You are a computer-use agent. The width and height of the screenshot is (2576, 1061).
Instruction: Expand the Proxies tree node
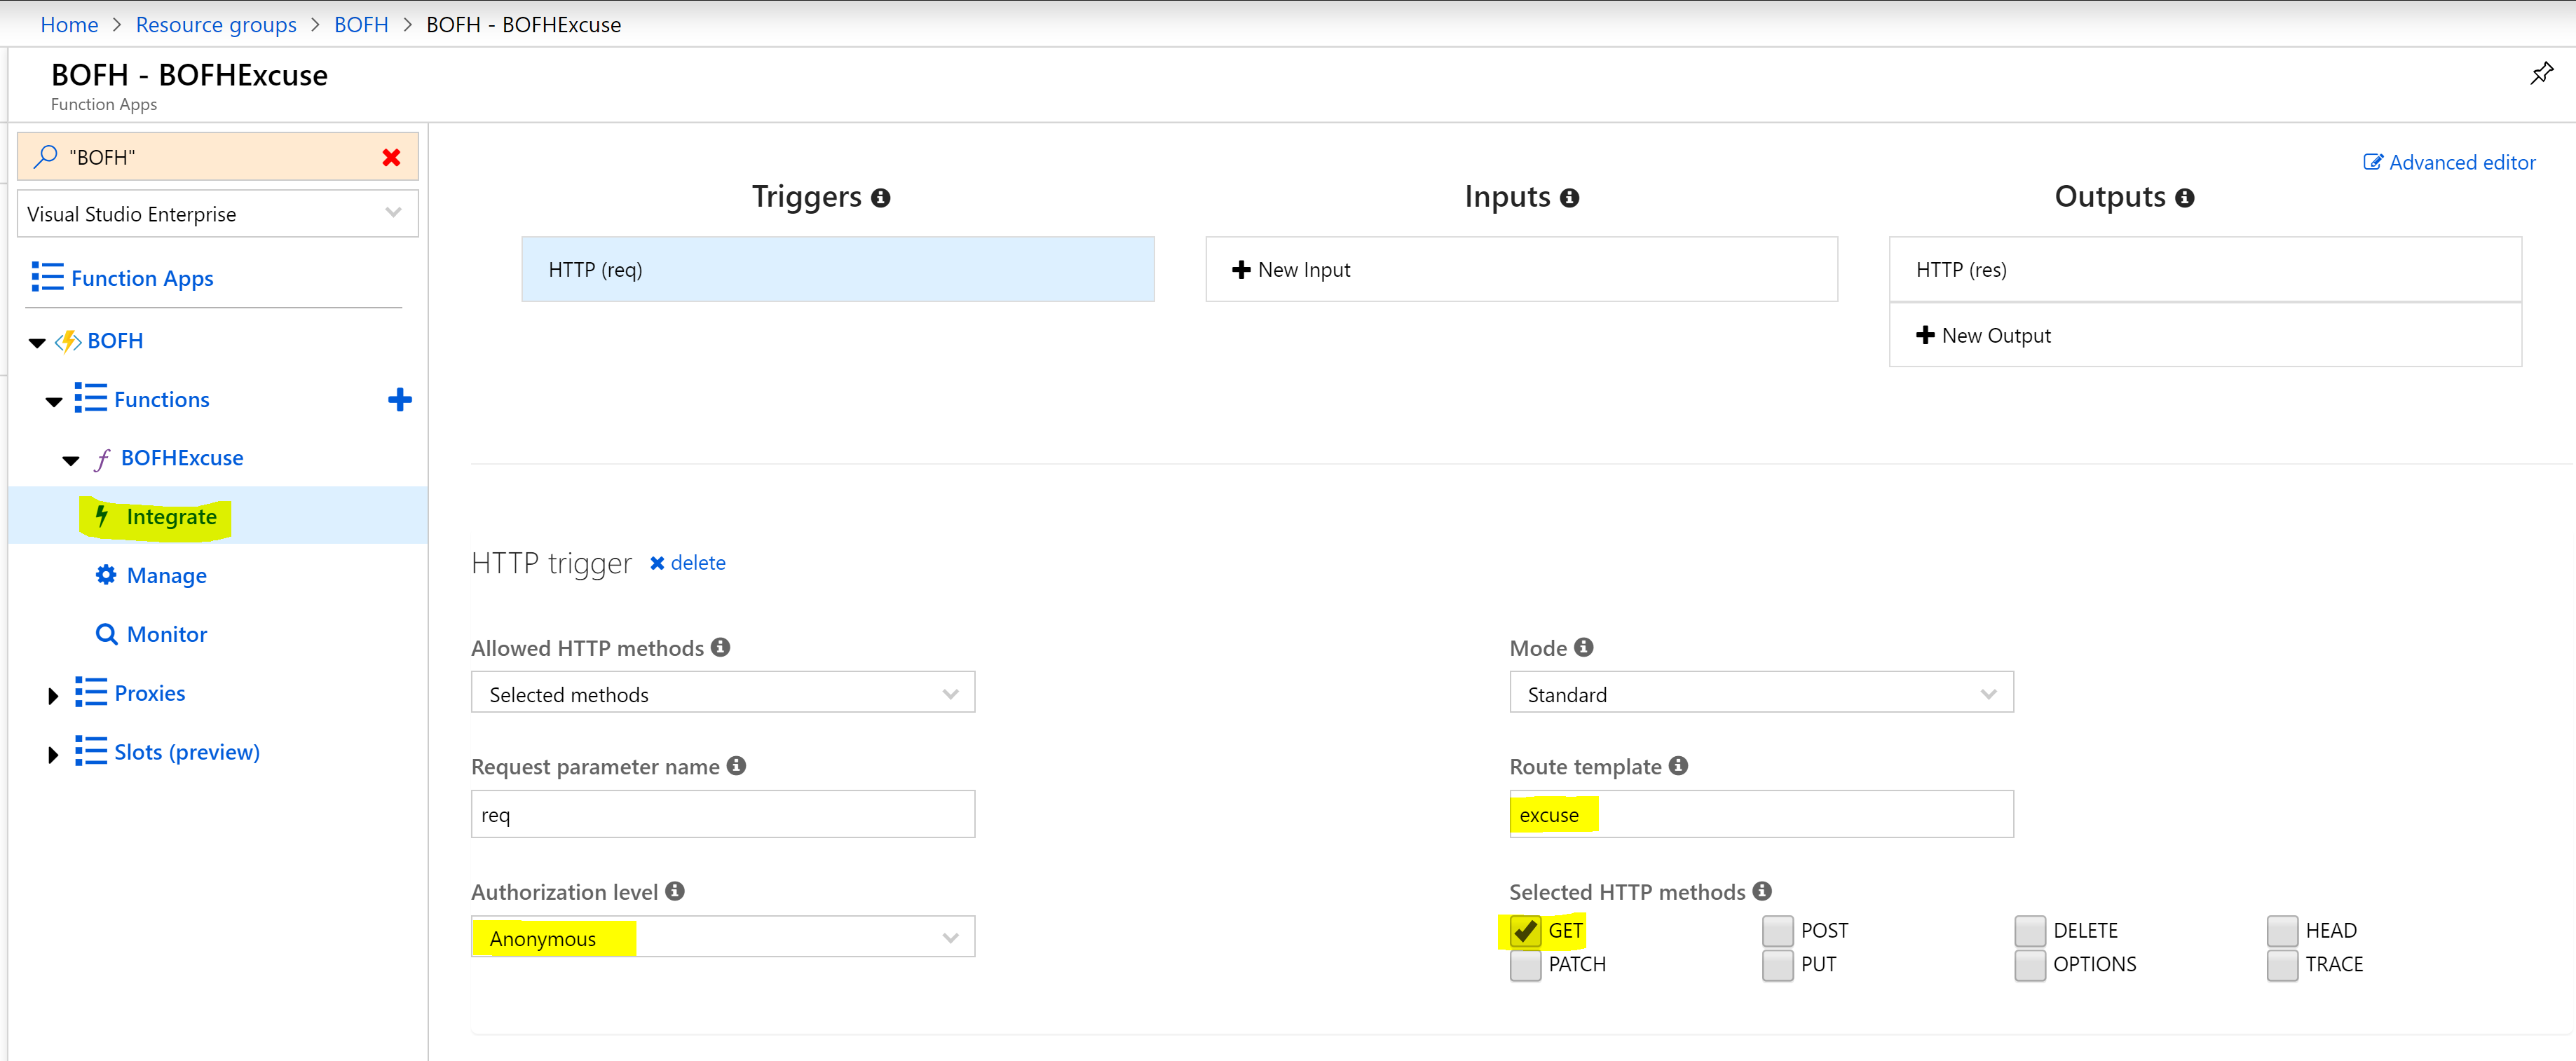coord(53,695)
